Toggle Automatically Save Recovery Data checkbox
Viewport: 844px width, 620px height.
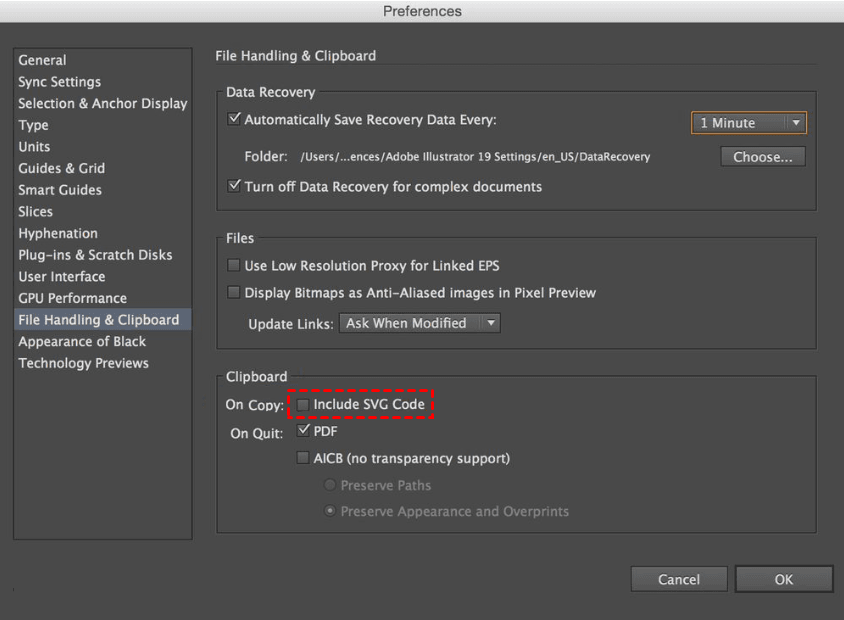[235, 120]
